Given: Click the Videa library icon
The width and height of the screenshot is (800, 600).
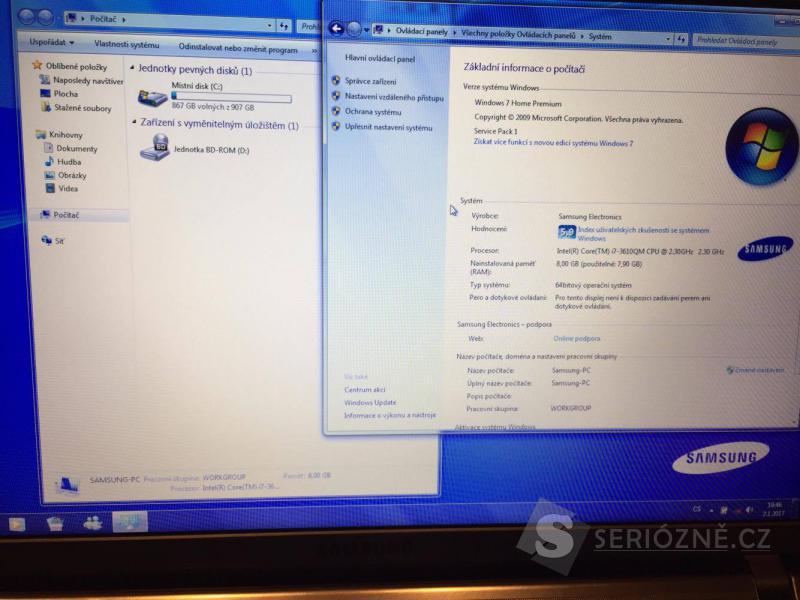Looking at the screenshot, I should (50, 188).
